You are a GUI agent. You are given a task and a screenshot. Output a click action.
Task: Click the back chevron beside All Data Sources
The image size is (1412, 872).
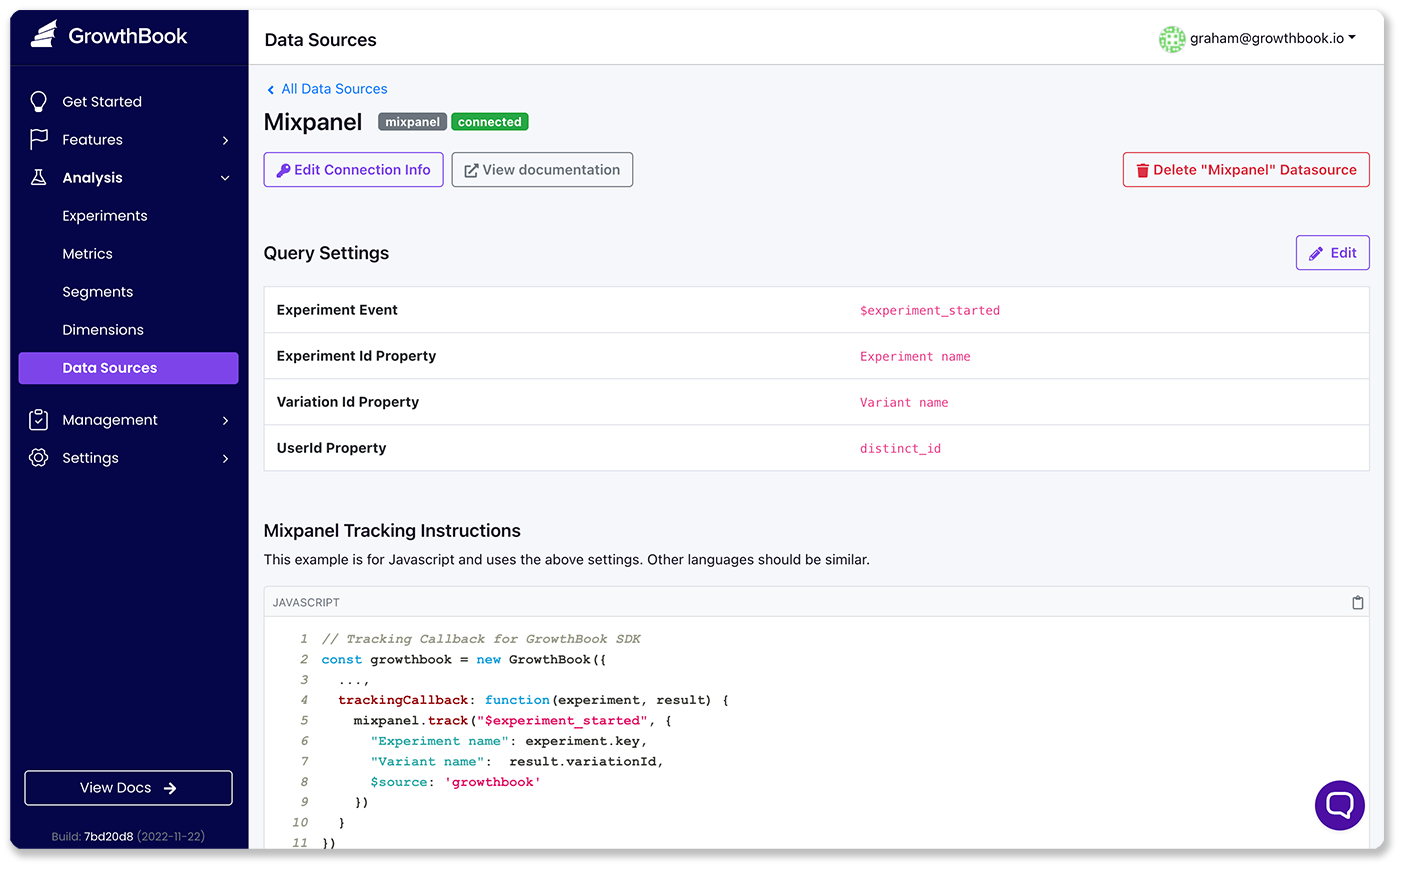[270, 90]
